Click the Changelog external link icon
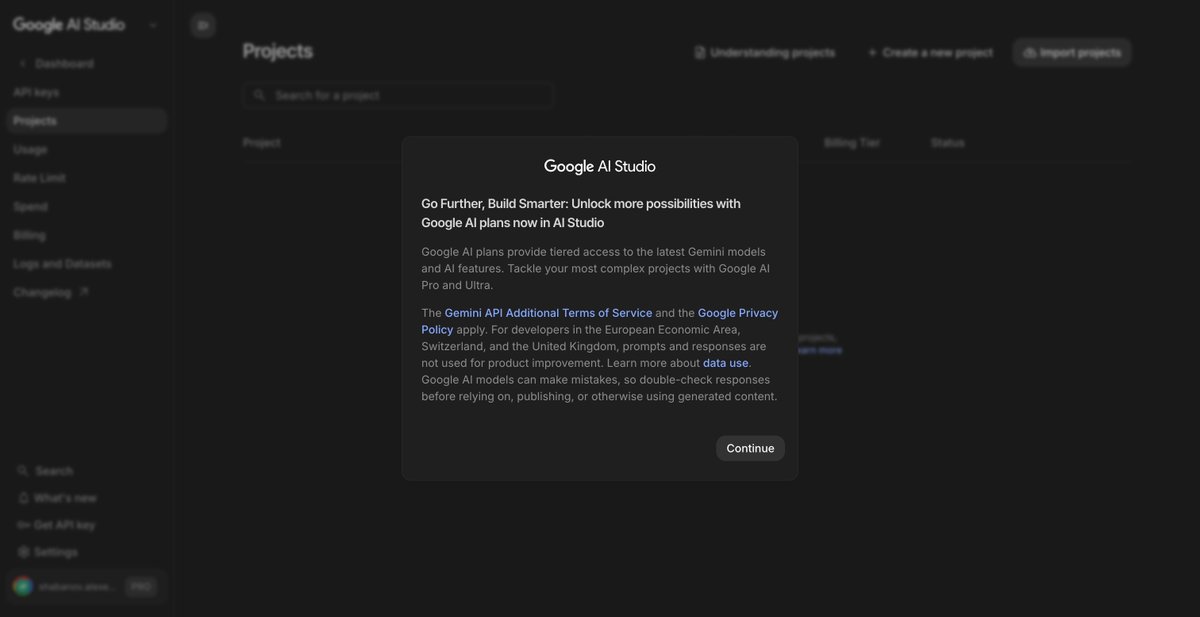 [x=84, y=292]
